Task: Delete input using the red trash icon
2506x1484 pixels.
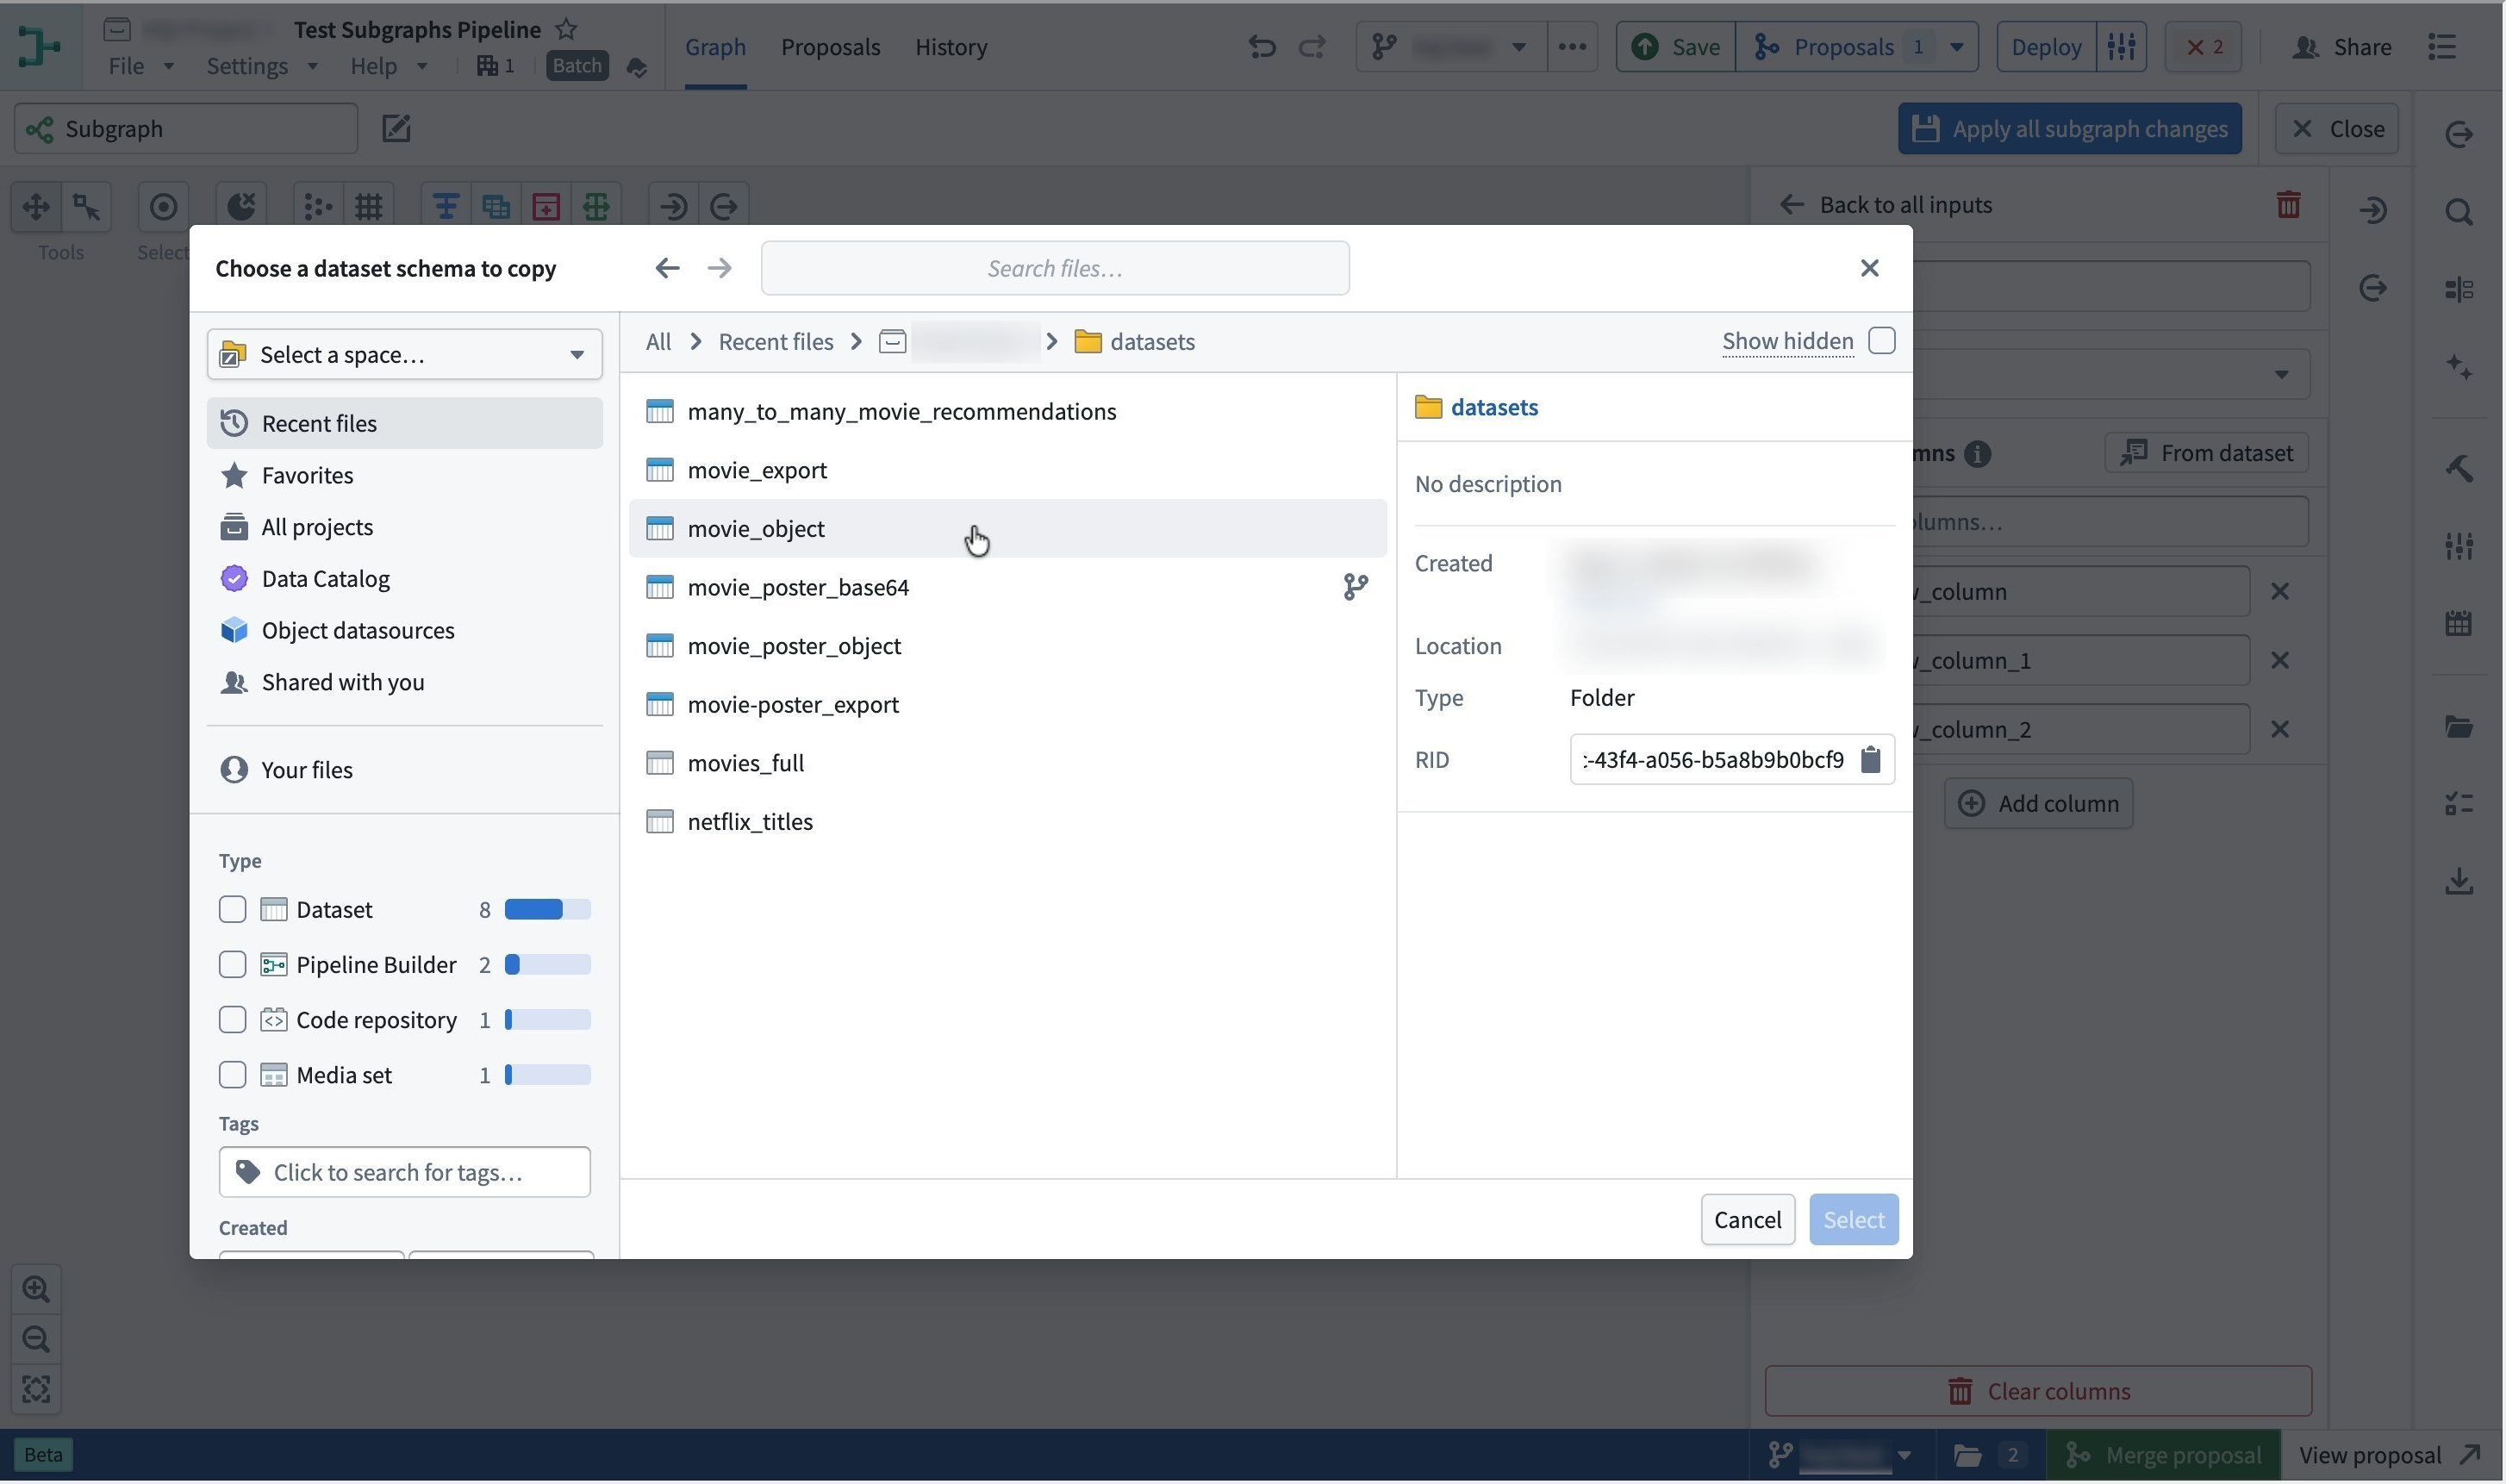Action: point(2288,205)
